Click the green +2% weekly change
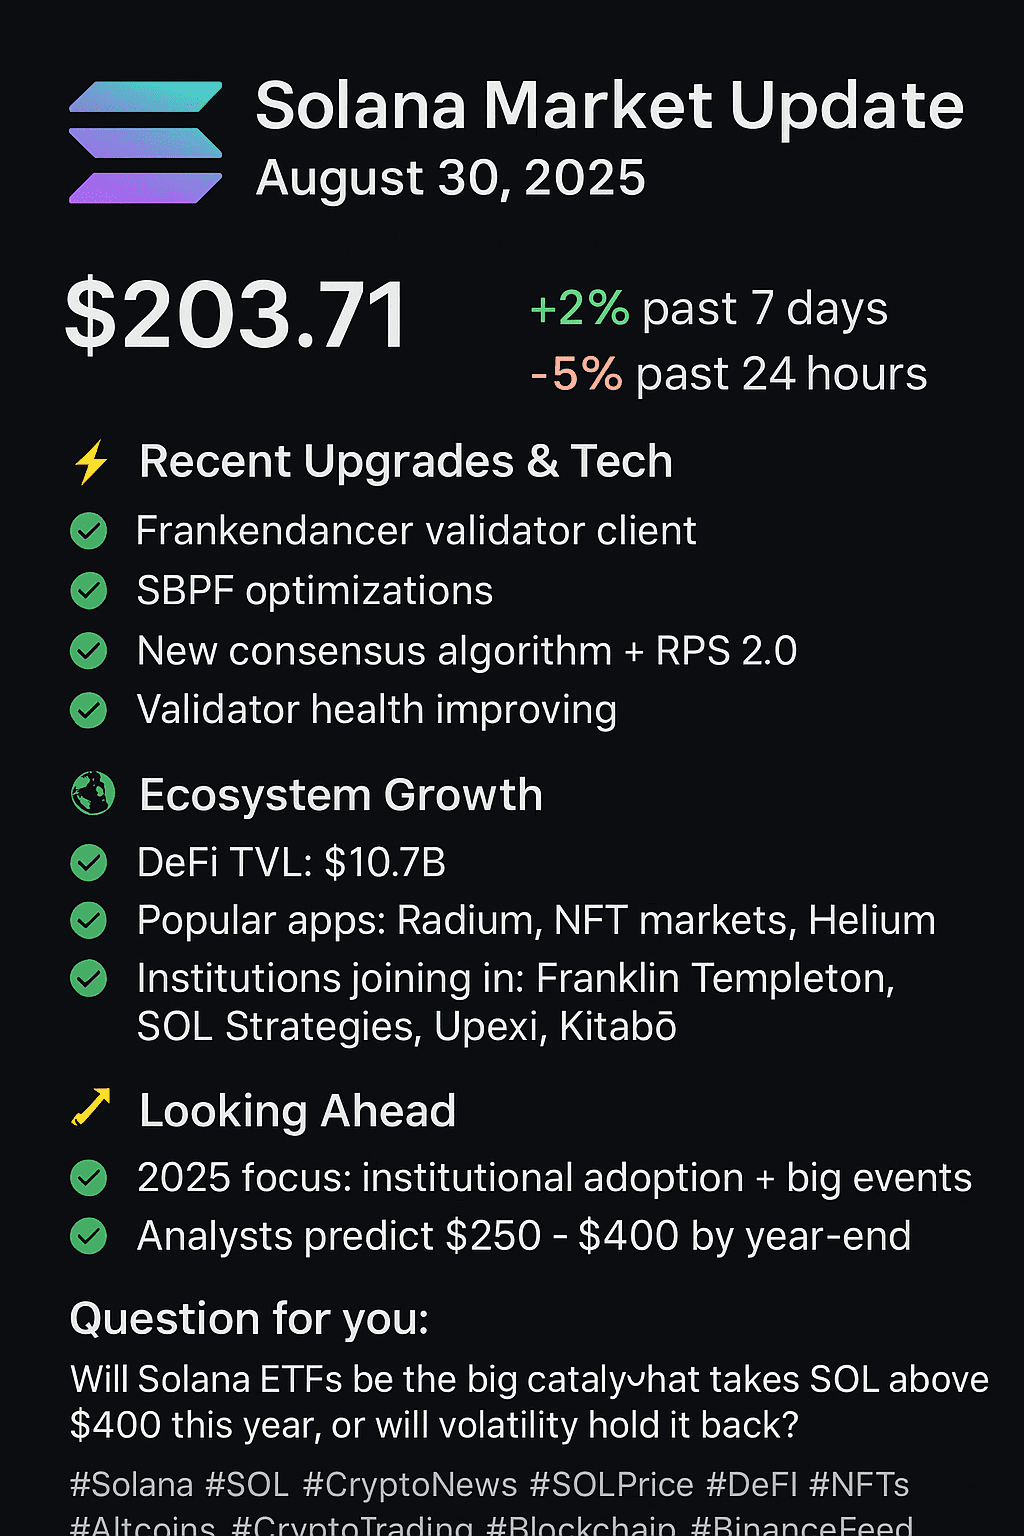Viewport: 1024px width, 1536px height. point(579,309)
